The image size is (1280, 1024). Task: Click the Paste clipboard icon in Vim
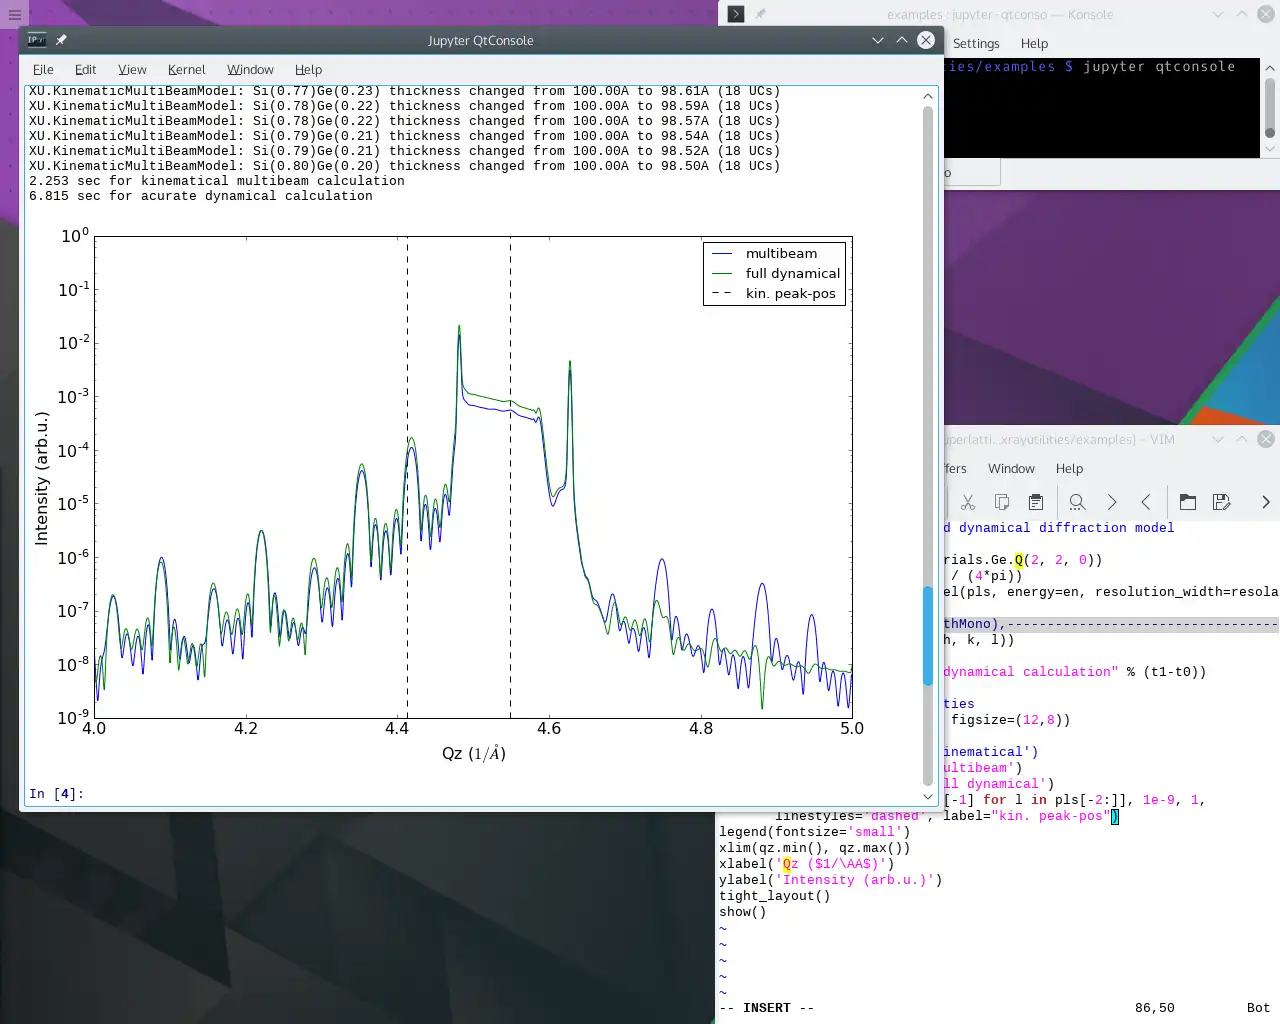coord(1036,502)
